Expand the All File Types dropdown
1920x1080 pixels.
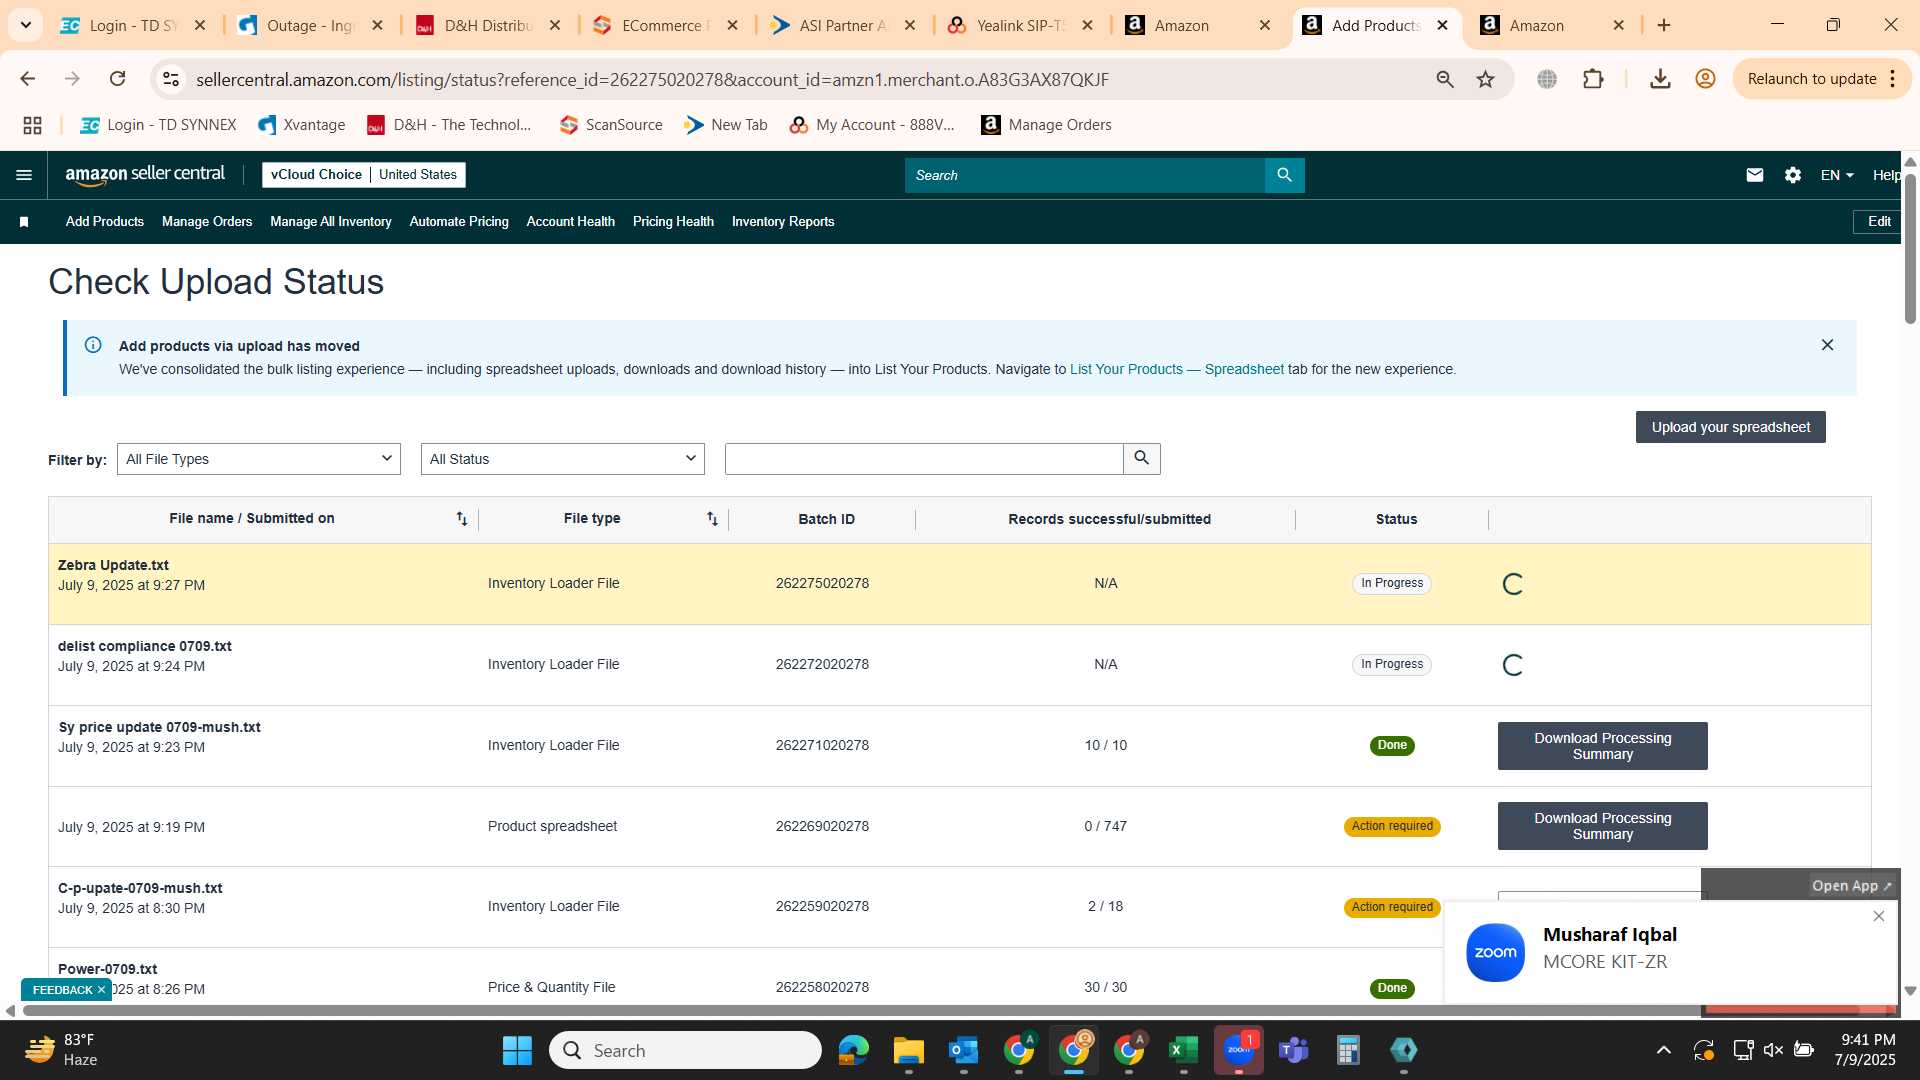click(259, 459)
